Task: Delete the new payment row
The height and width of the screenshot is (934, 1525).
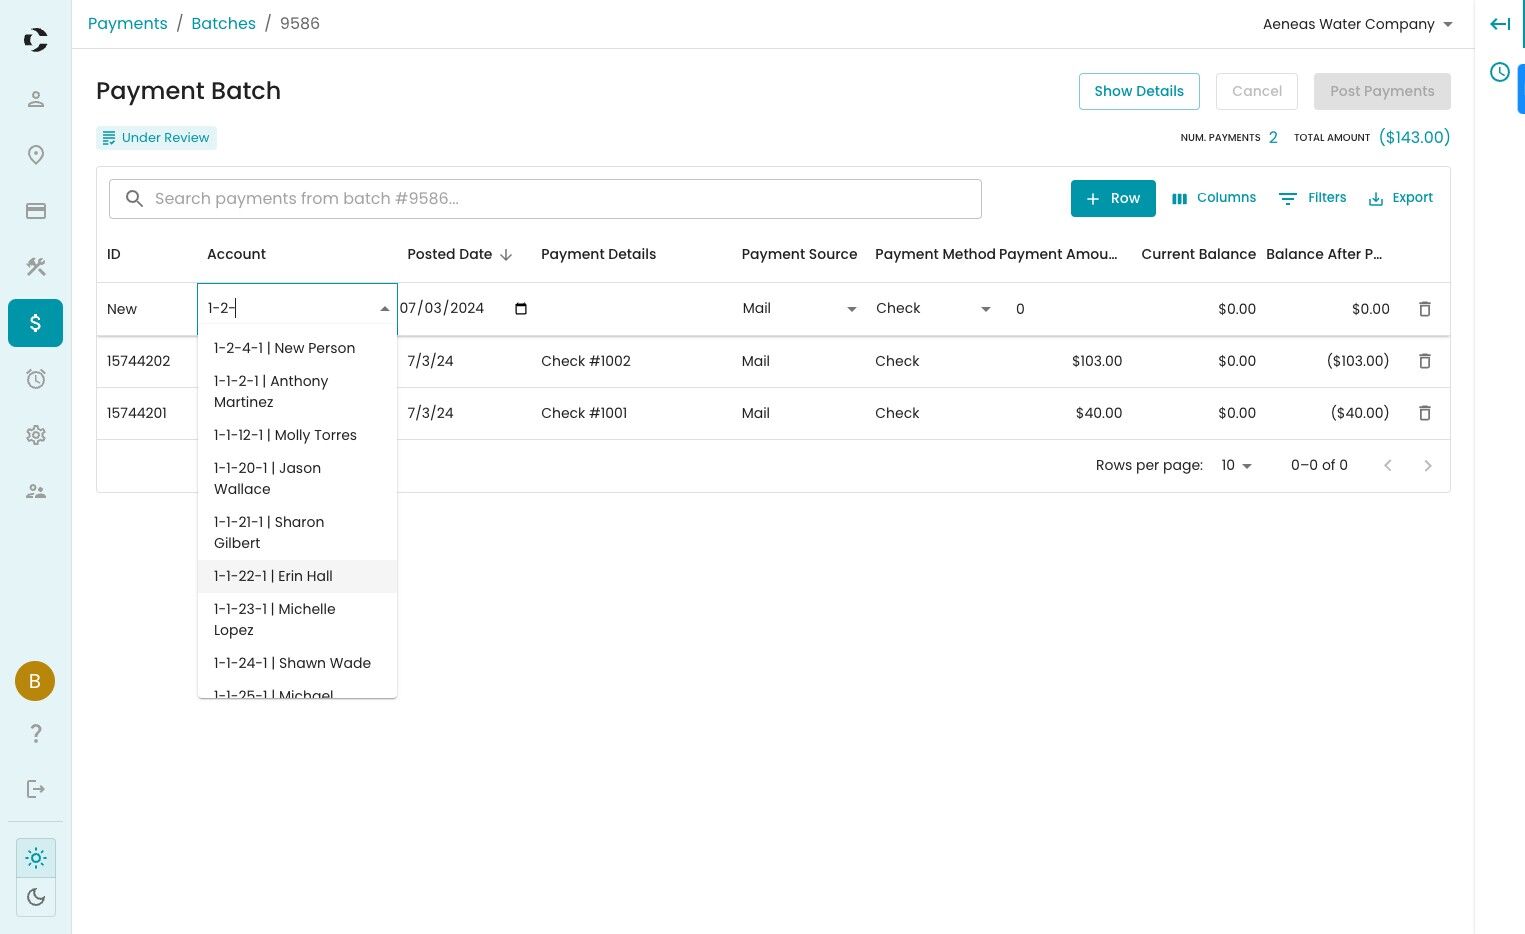Action: point(1425,309)
